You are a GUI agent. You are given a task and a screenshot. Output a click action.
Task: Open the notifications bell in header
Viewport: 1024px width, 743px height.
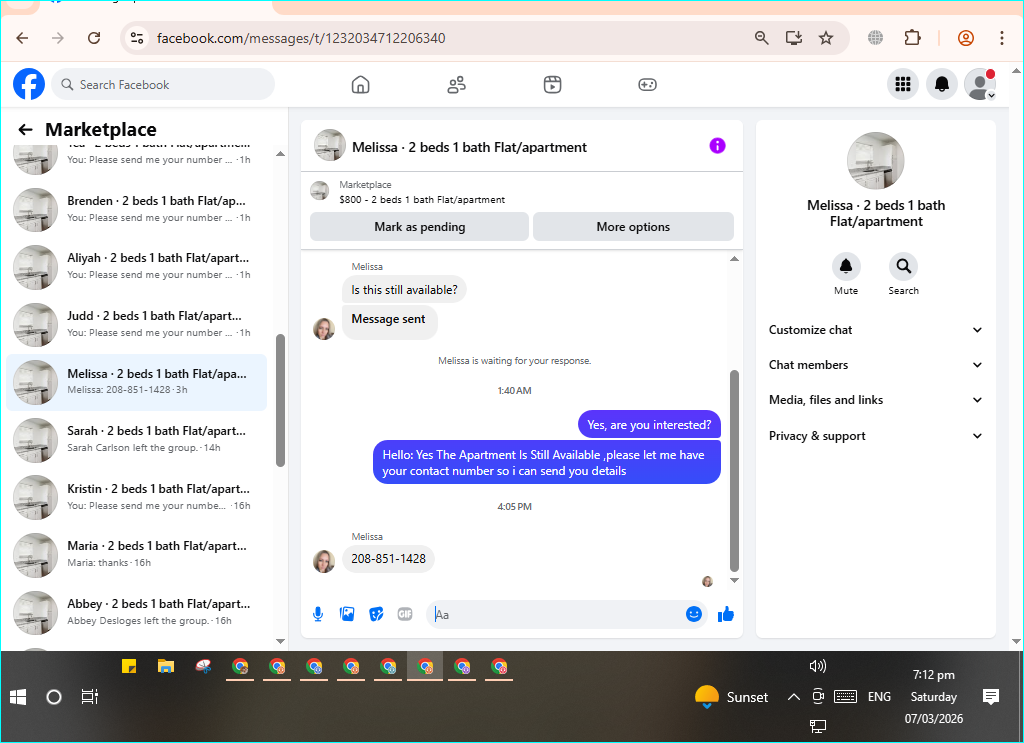click(x=942, y=84)
